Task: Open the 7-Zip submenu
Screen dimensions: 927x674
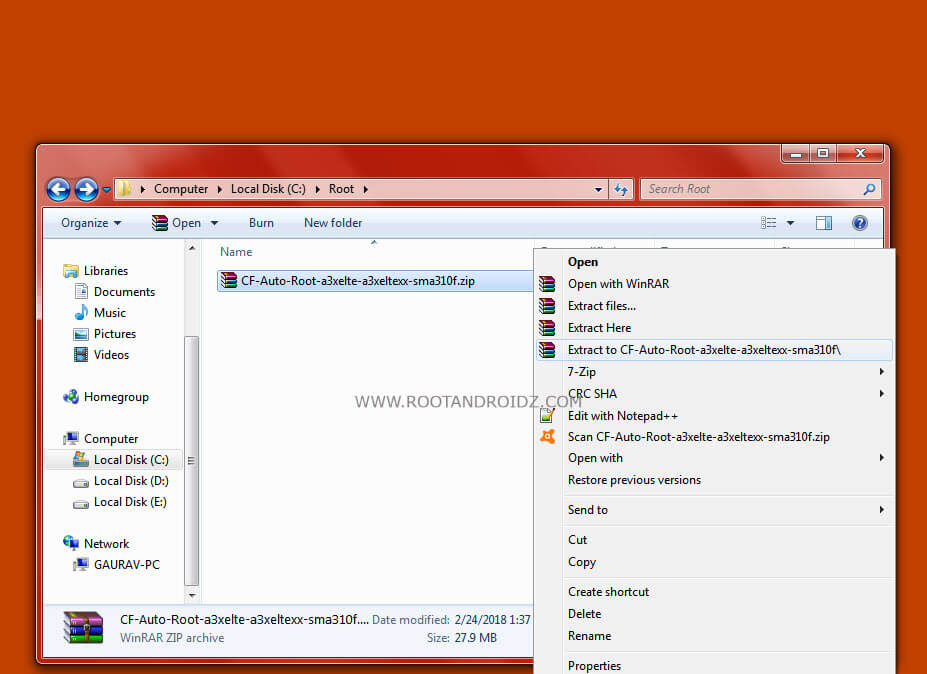Action: coord(714,372)
